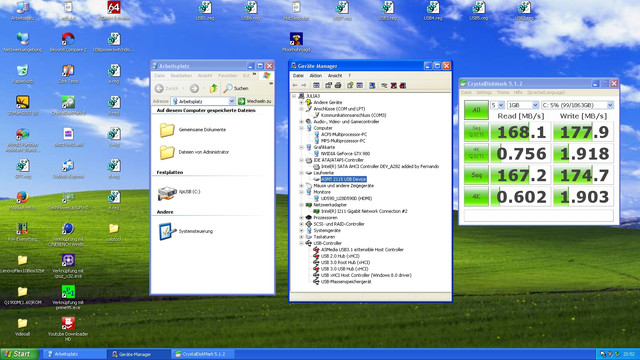640x360 pixels.
Task: Click the plain Seq test button
Action: [x=476, y=175]
